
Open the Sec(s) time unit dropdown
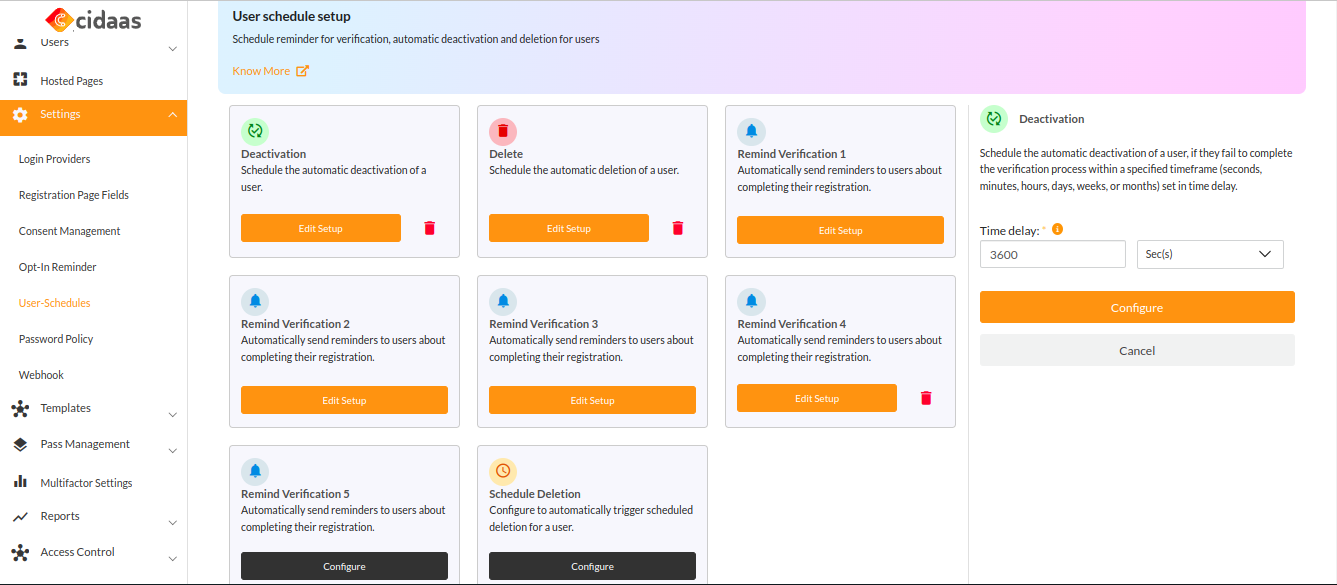pyautogui.click(x=1209, y=254)
